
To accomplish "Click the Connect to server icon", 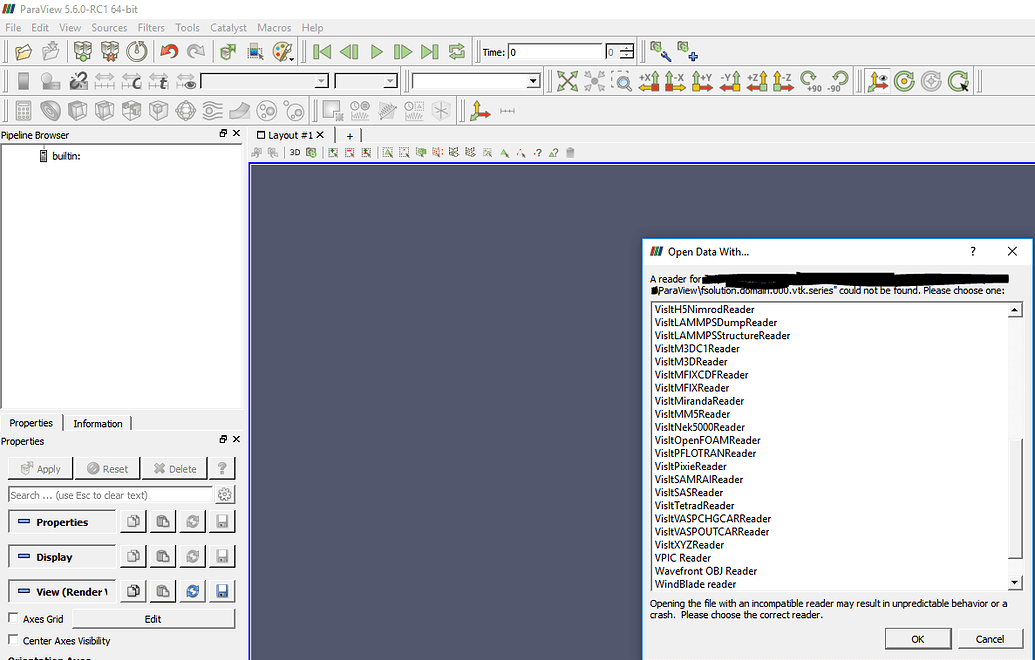I will (x=83, y=51).
